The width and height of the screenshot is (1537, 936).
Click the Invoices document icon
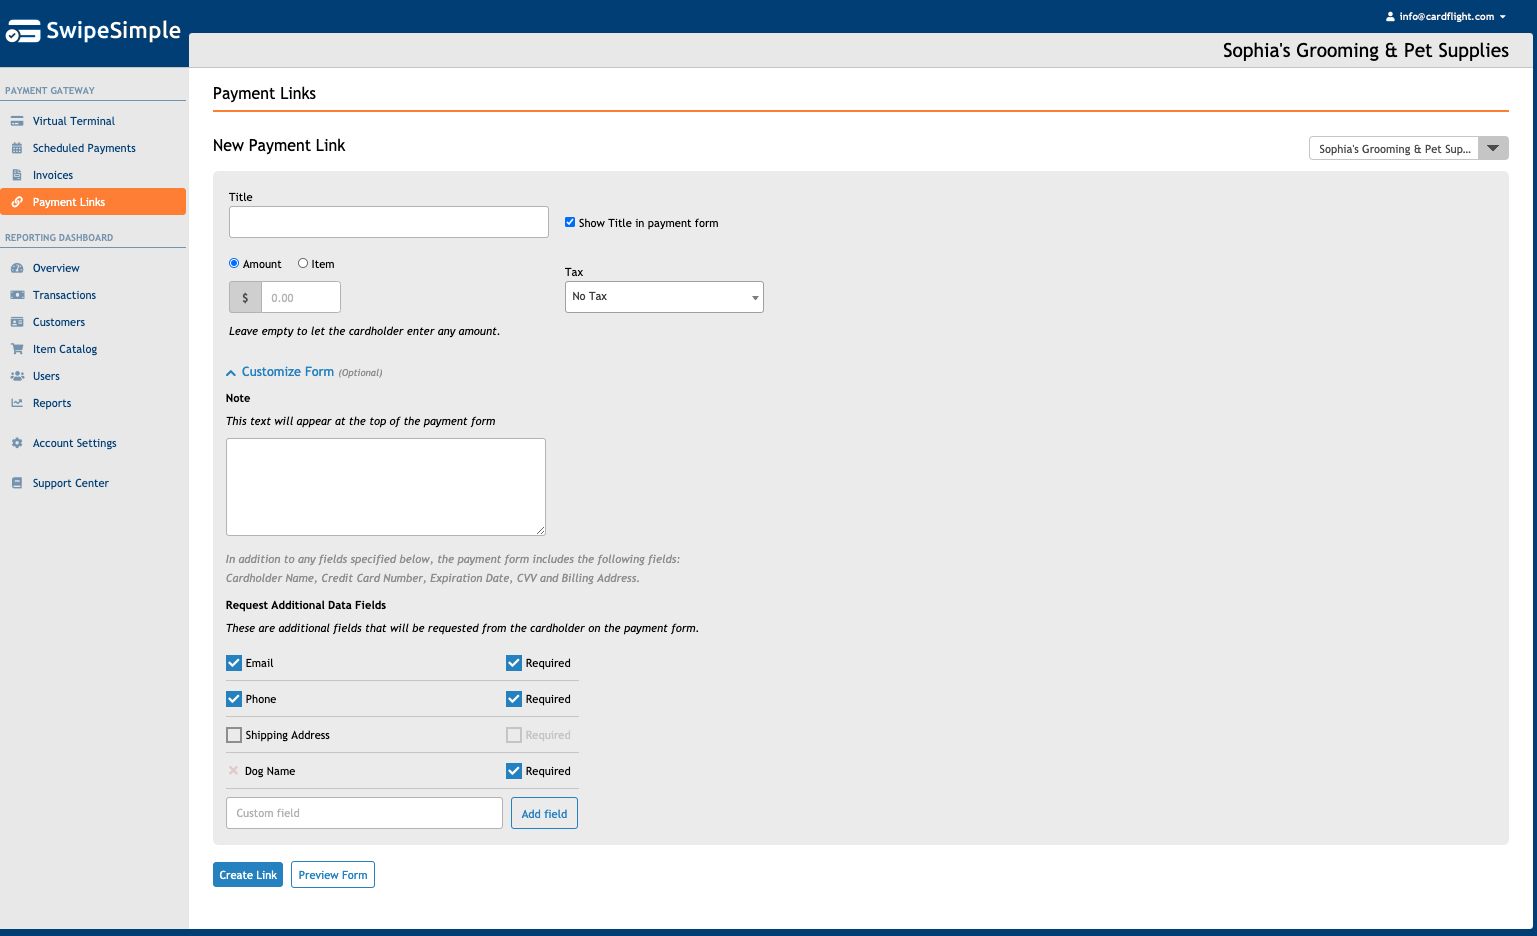pos(17,175)
